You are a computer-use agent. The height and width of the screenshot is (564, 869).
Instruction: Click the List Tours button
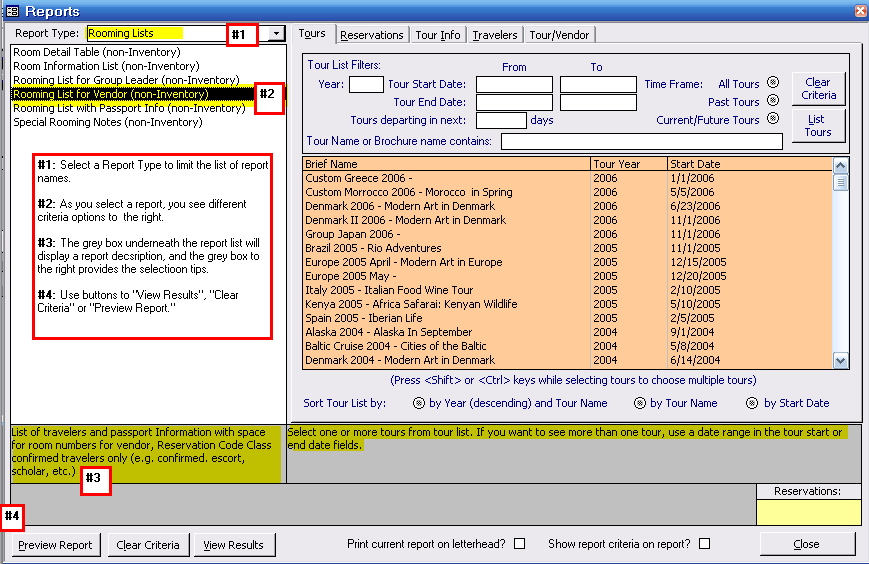click(818, 125)
